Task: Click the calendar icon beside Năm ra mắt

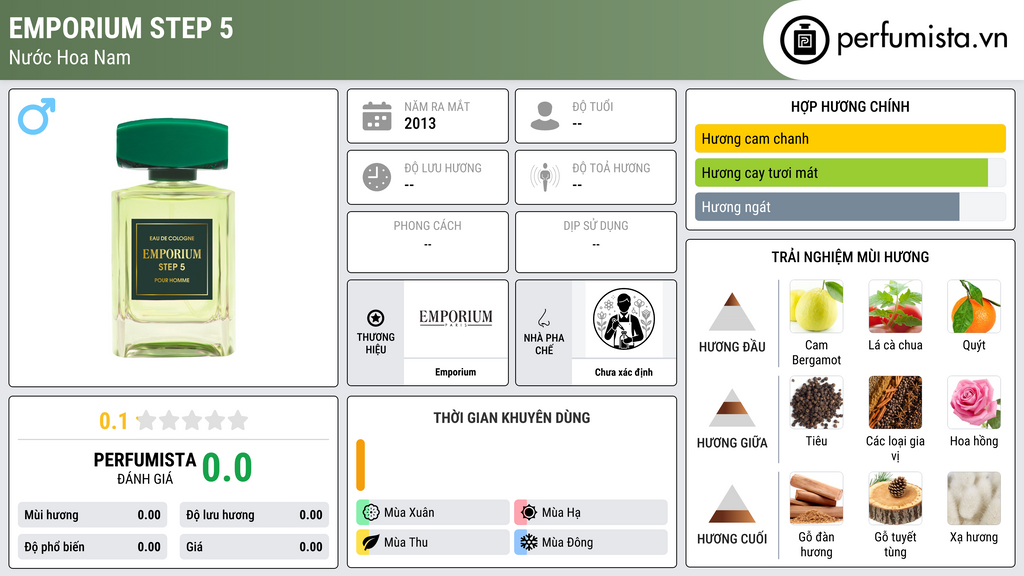Action: tap(377, 116)
